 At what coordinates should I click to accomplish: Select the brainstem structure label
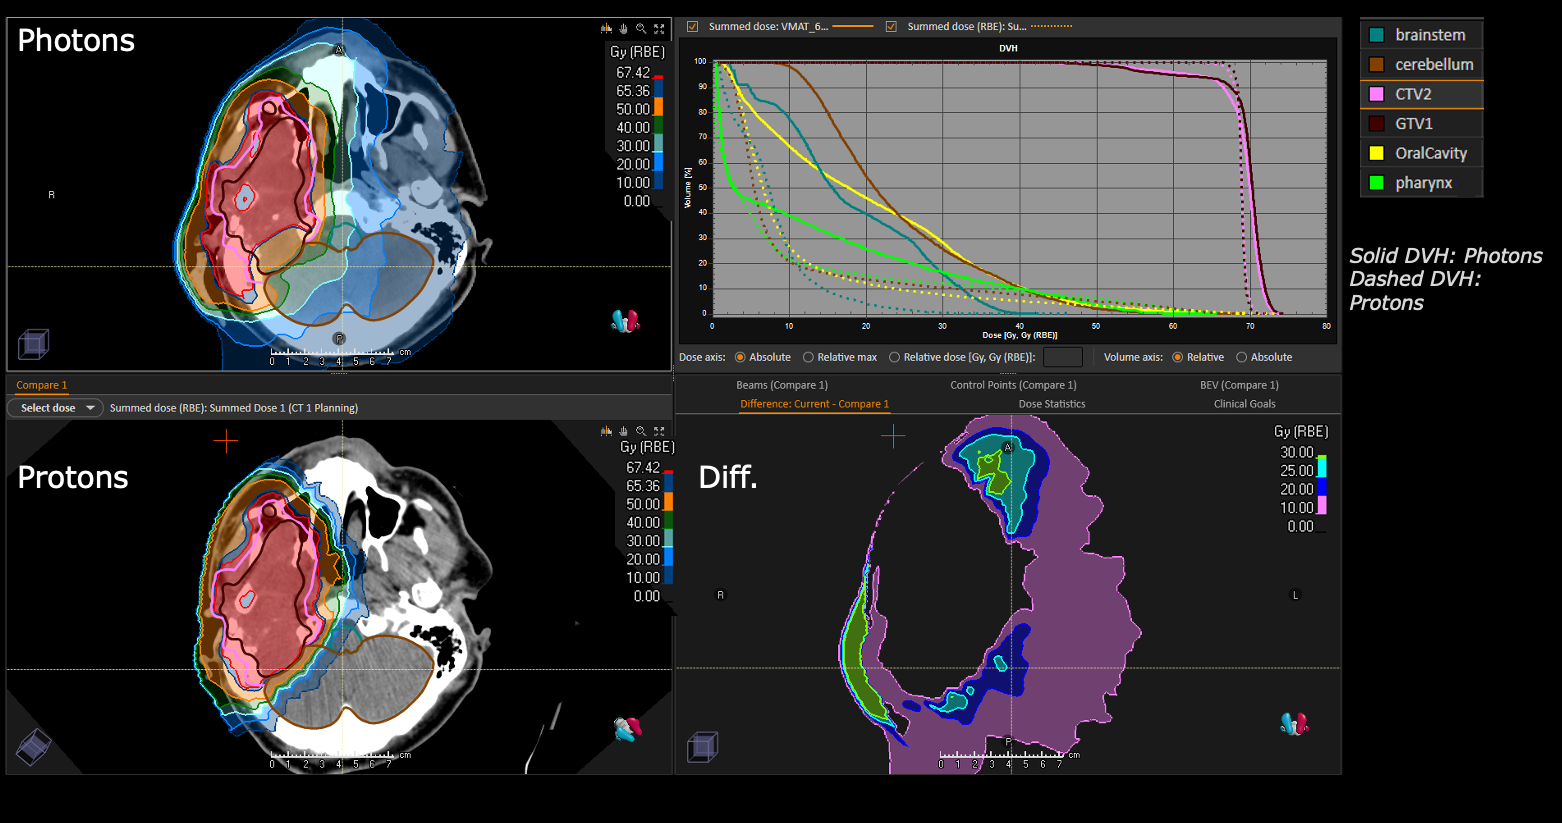pos(1430,35)
